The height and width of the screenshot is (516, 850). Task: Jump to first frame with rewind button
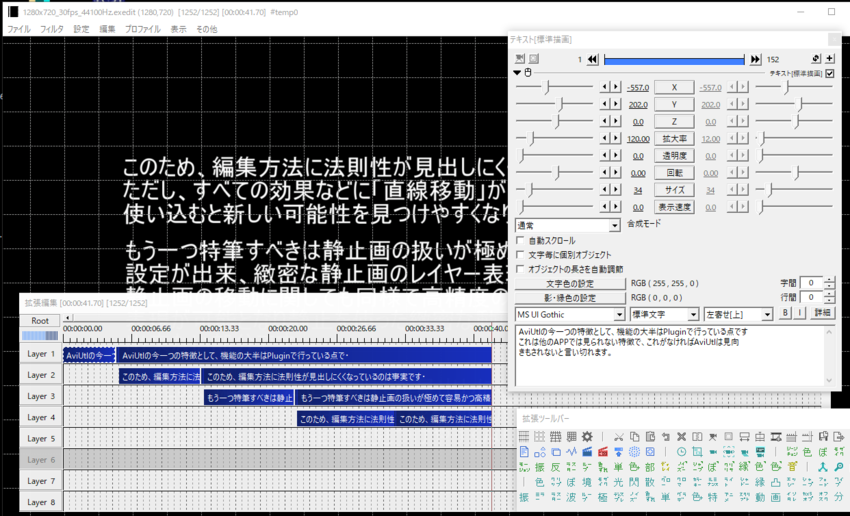(x=593, y=59)
